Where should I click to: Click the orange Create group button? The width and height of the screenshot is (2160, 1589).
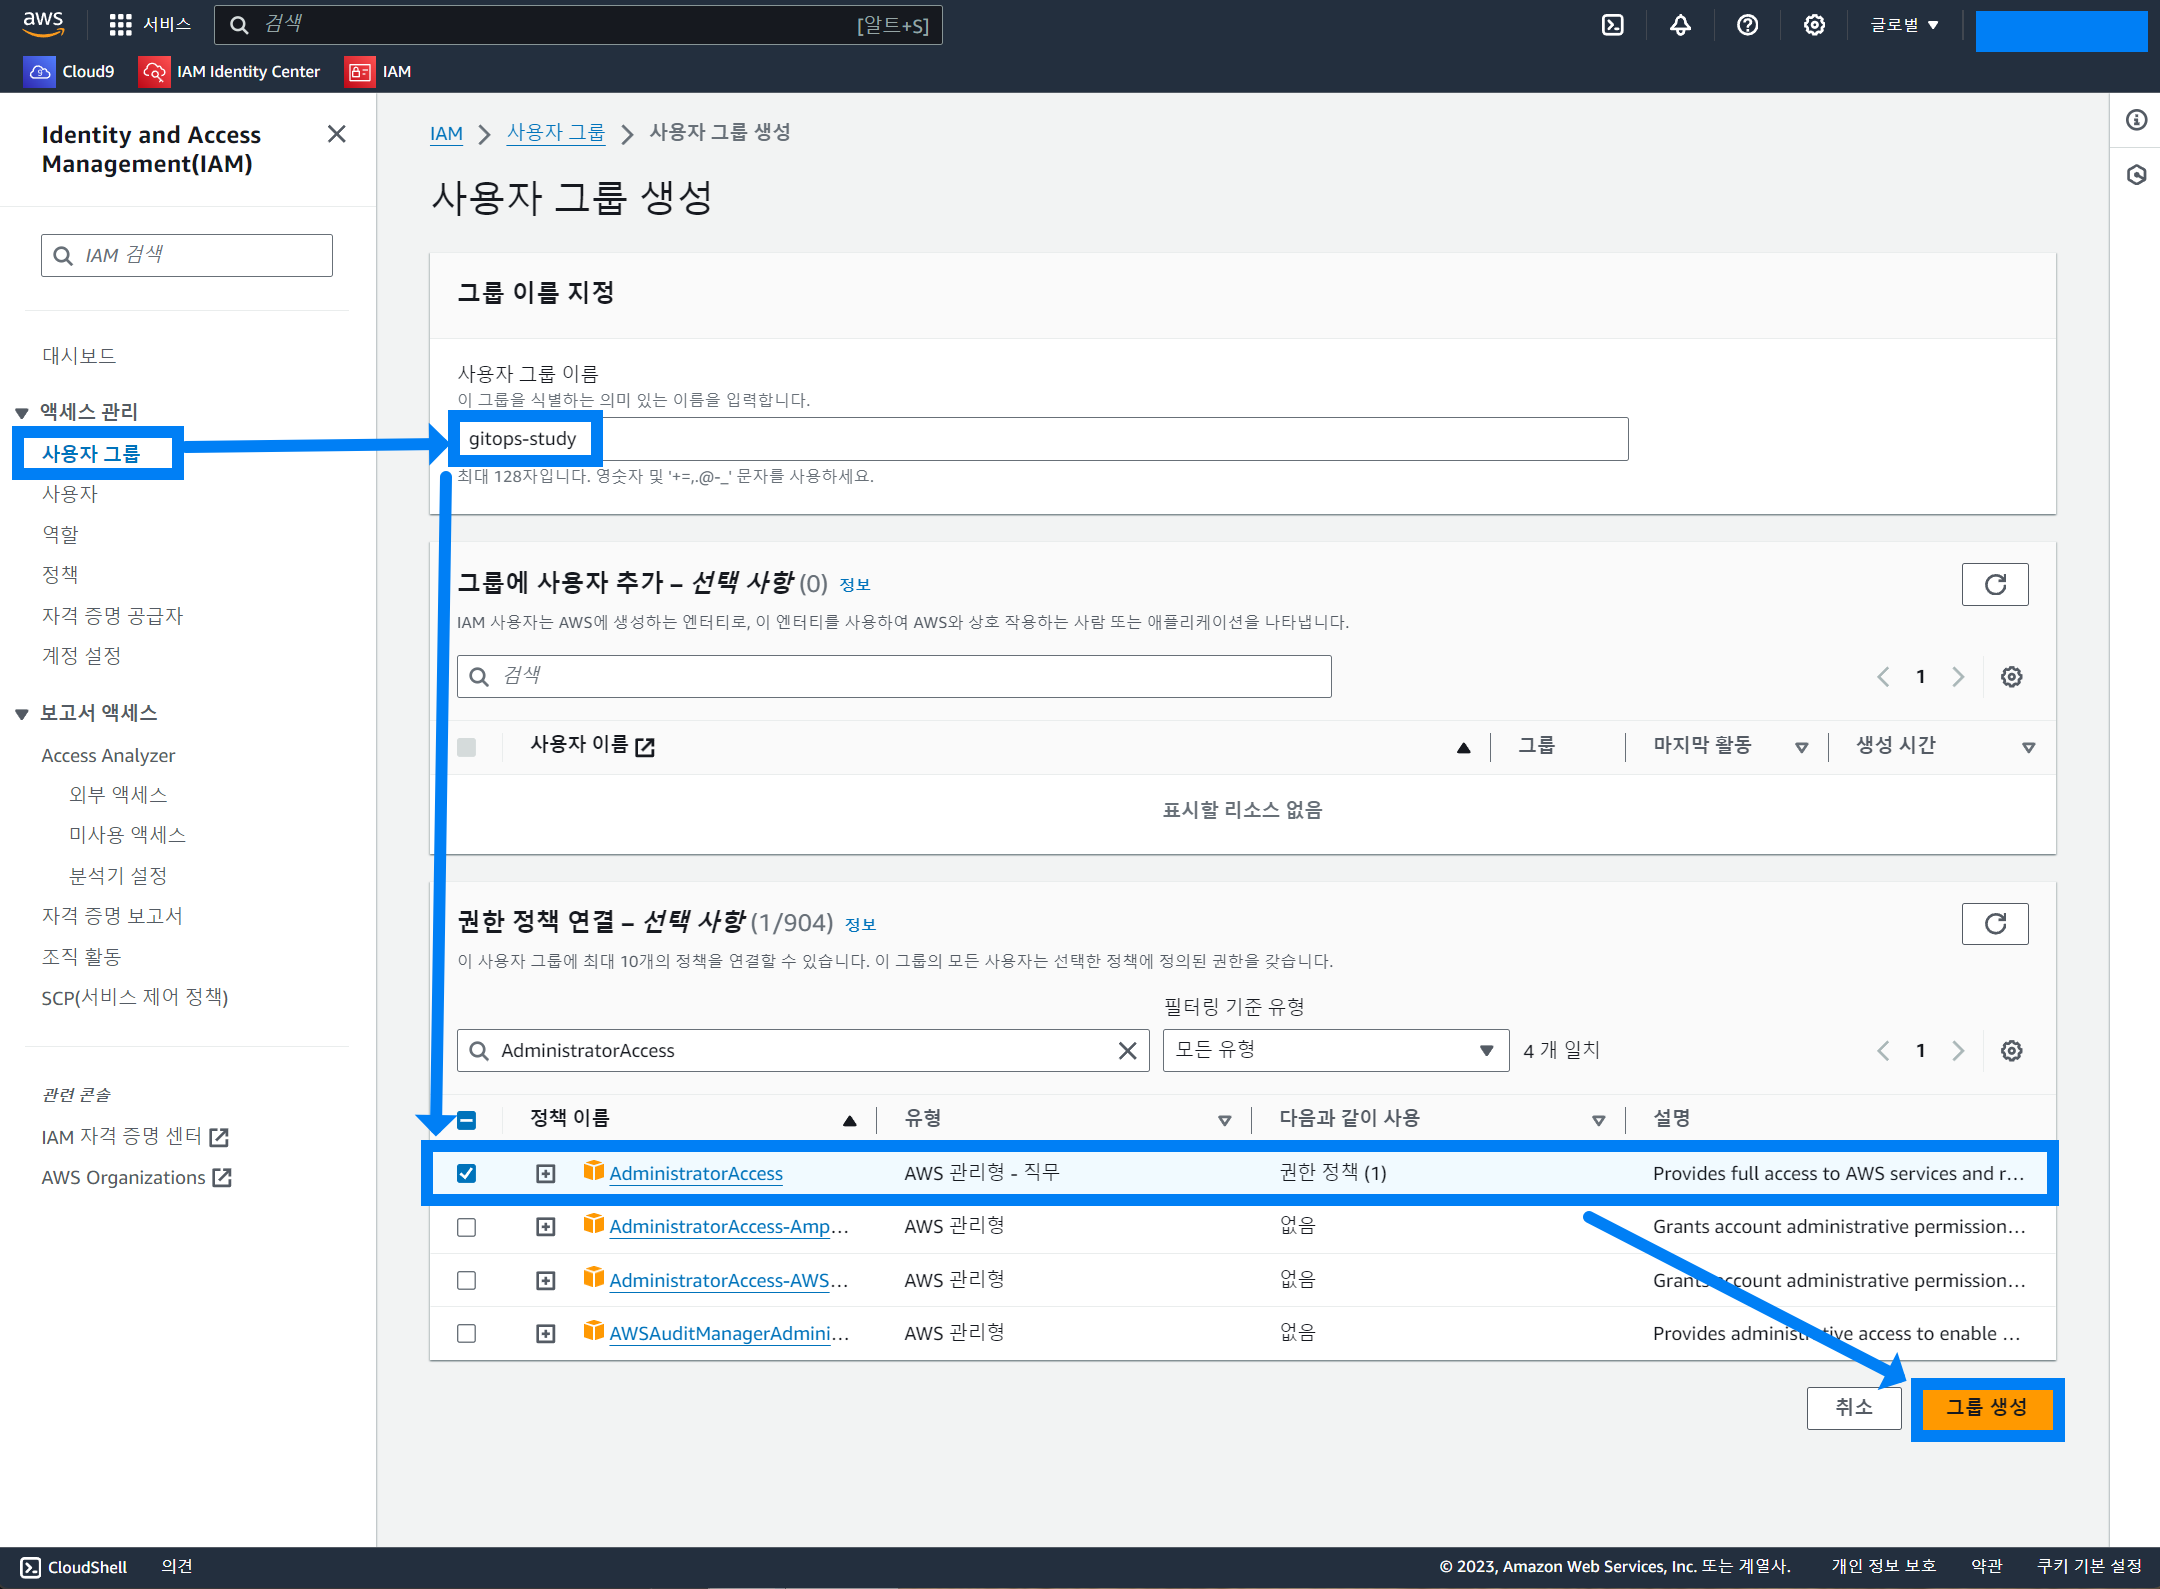[1986, 1408]
